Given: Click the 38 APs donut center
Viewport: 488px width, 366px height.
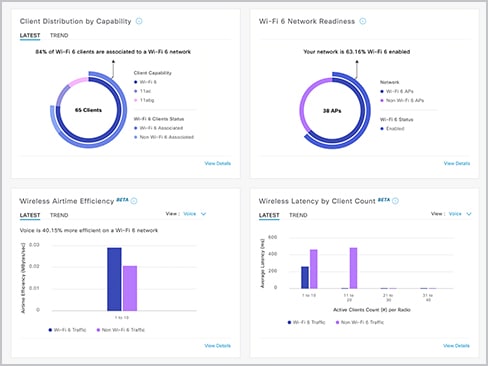Looking at the screenshot, I should click(332, 111).
